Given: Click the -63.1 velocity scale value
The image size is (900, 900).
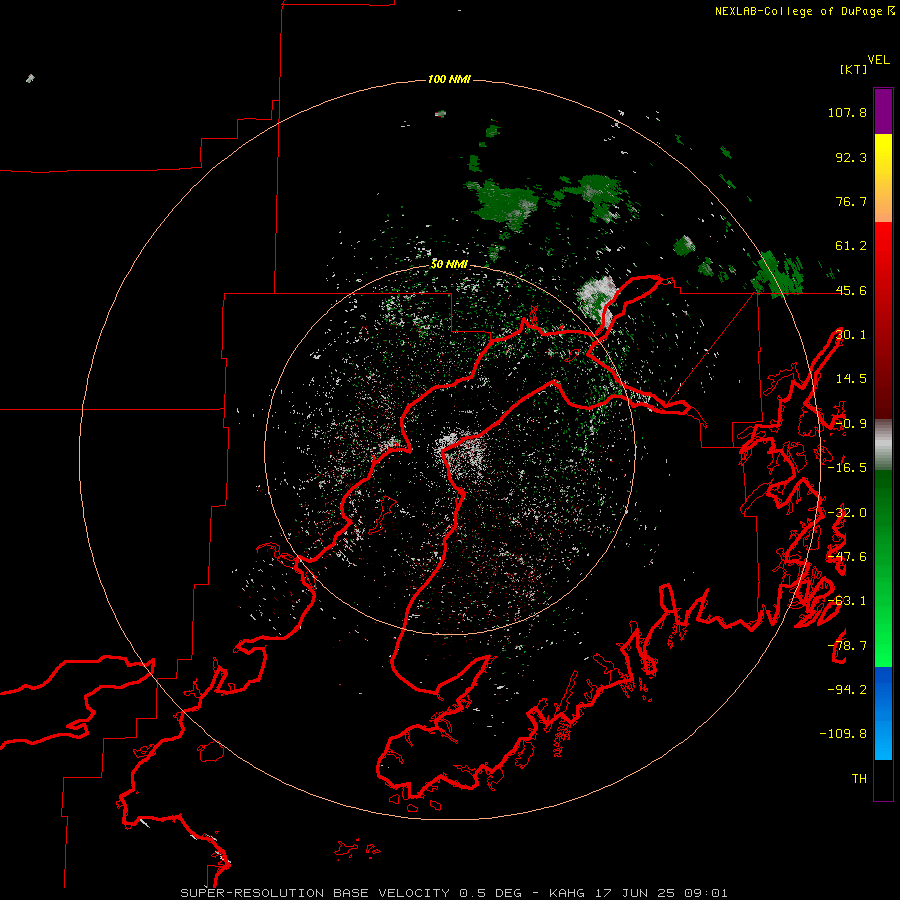Looking at the screenshot, I should (847, 601).
